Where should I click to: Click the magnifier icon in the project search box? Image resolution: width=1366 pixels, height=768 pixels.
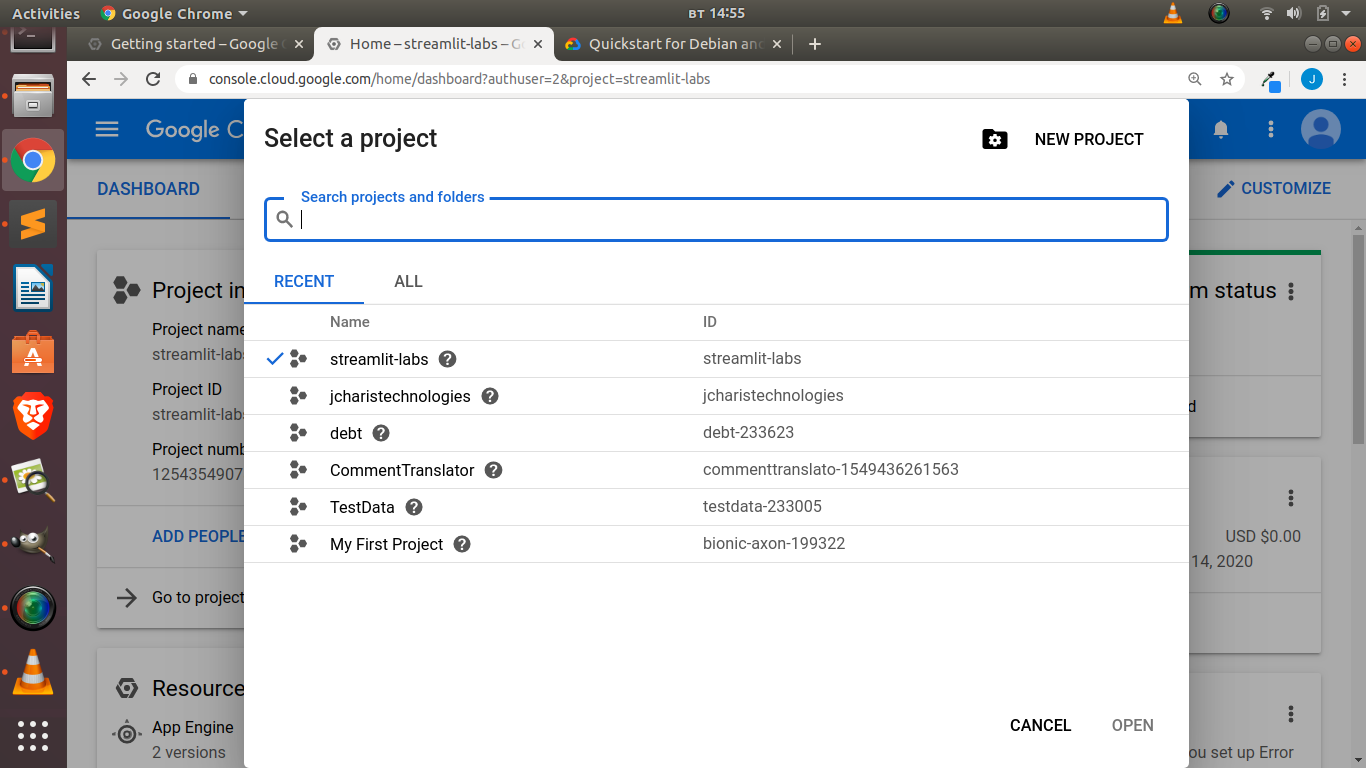pos(285,219)
